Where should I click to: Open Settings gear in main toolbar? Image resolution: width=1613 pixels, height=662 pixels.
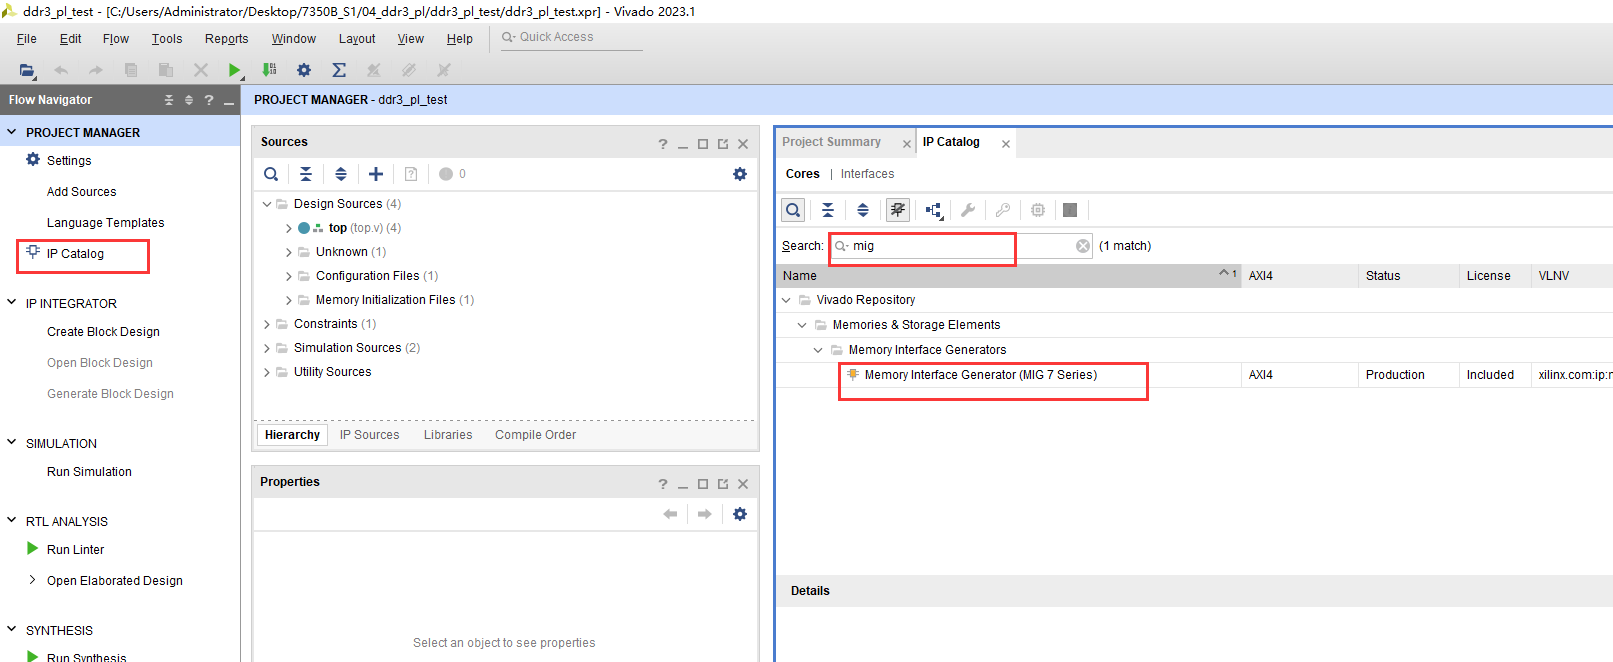click(304, 70)
